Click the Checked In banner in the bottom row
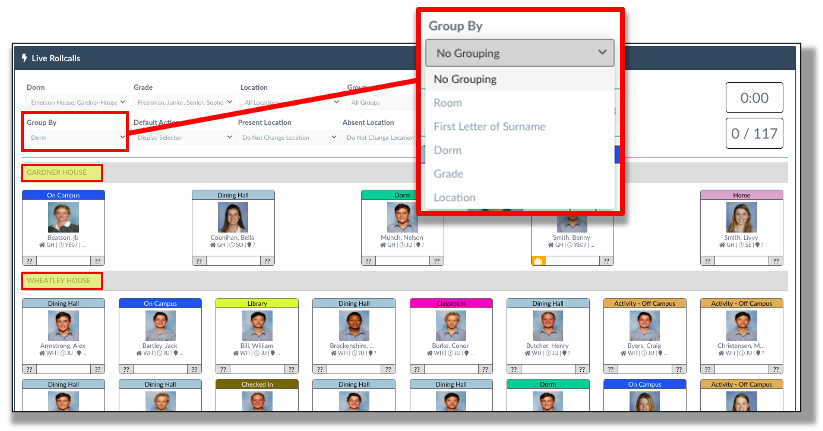The image size is (823, 431). click(257, 384)
